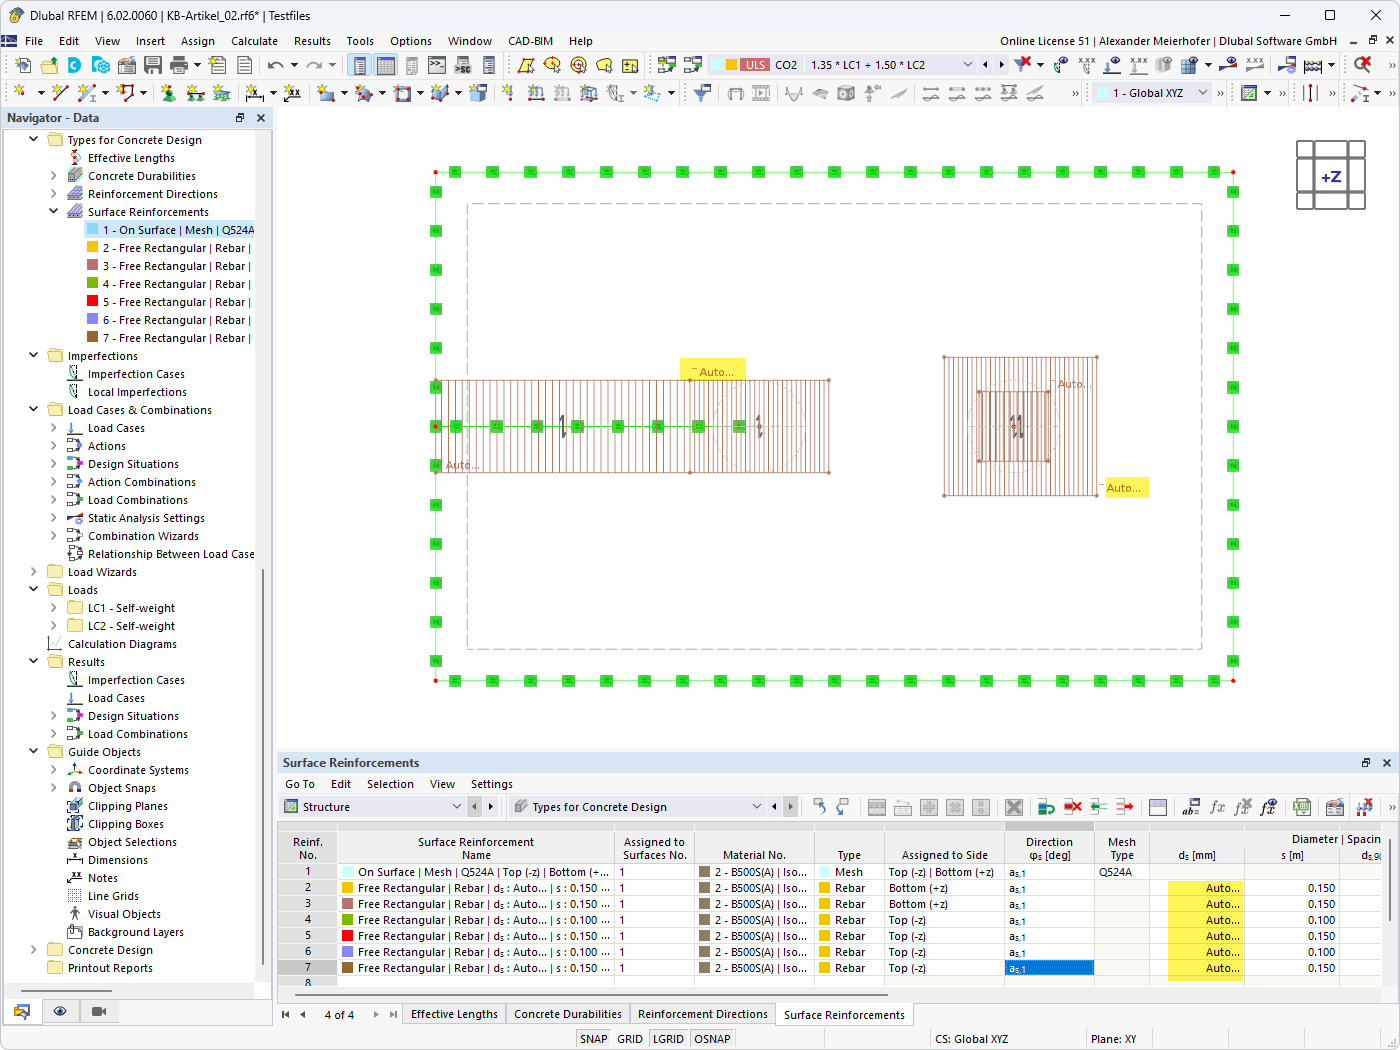
Task: Select the Save icon in the toolbar
Action: [153, 64]
